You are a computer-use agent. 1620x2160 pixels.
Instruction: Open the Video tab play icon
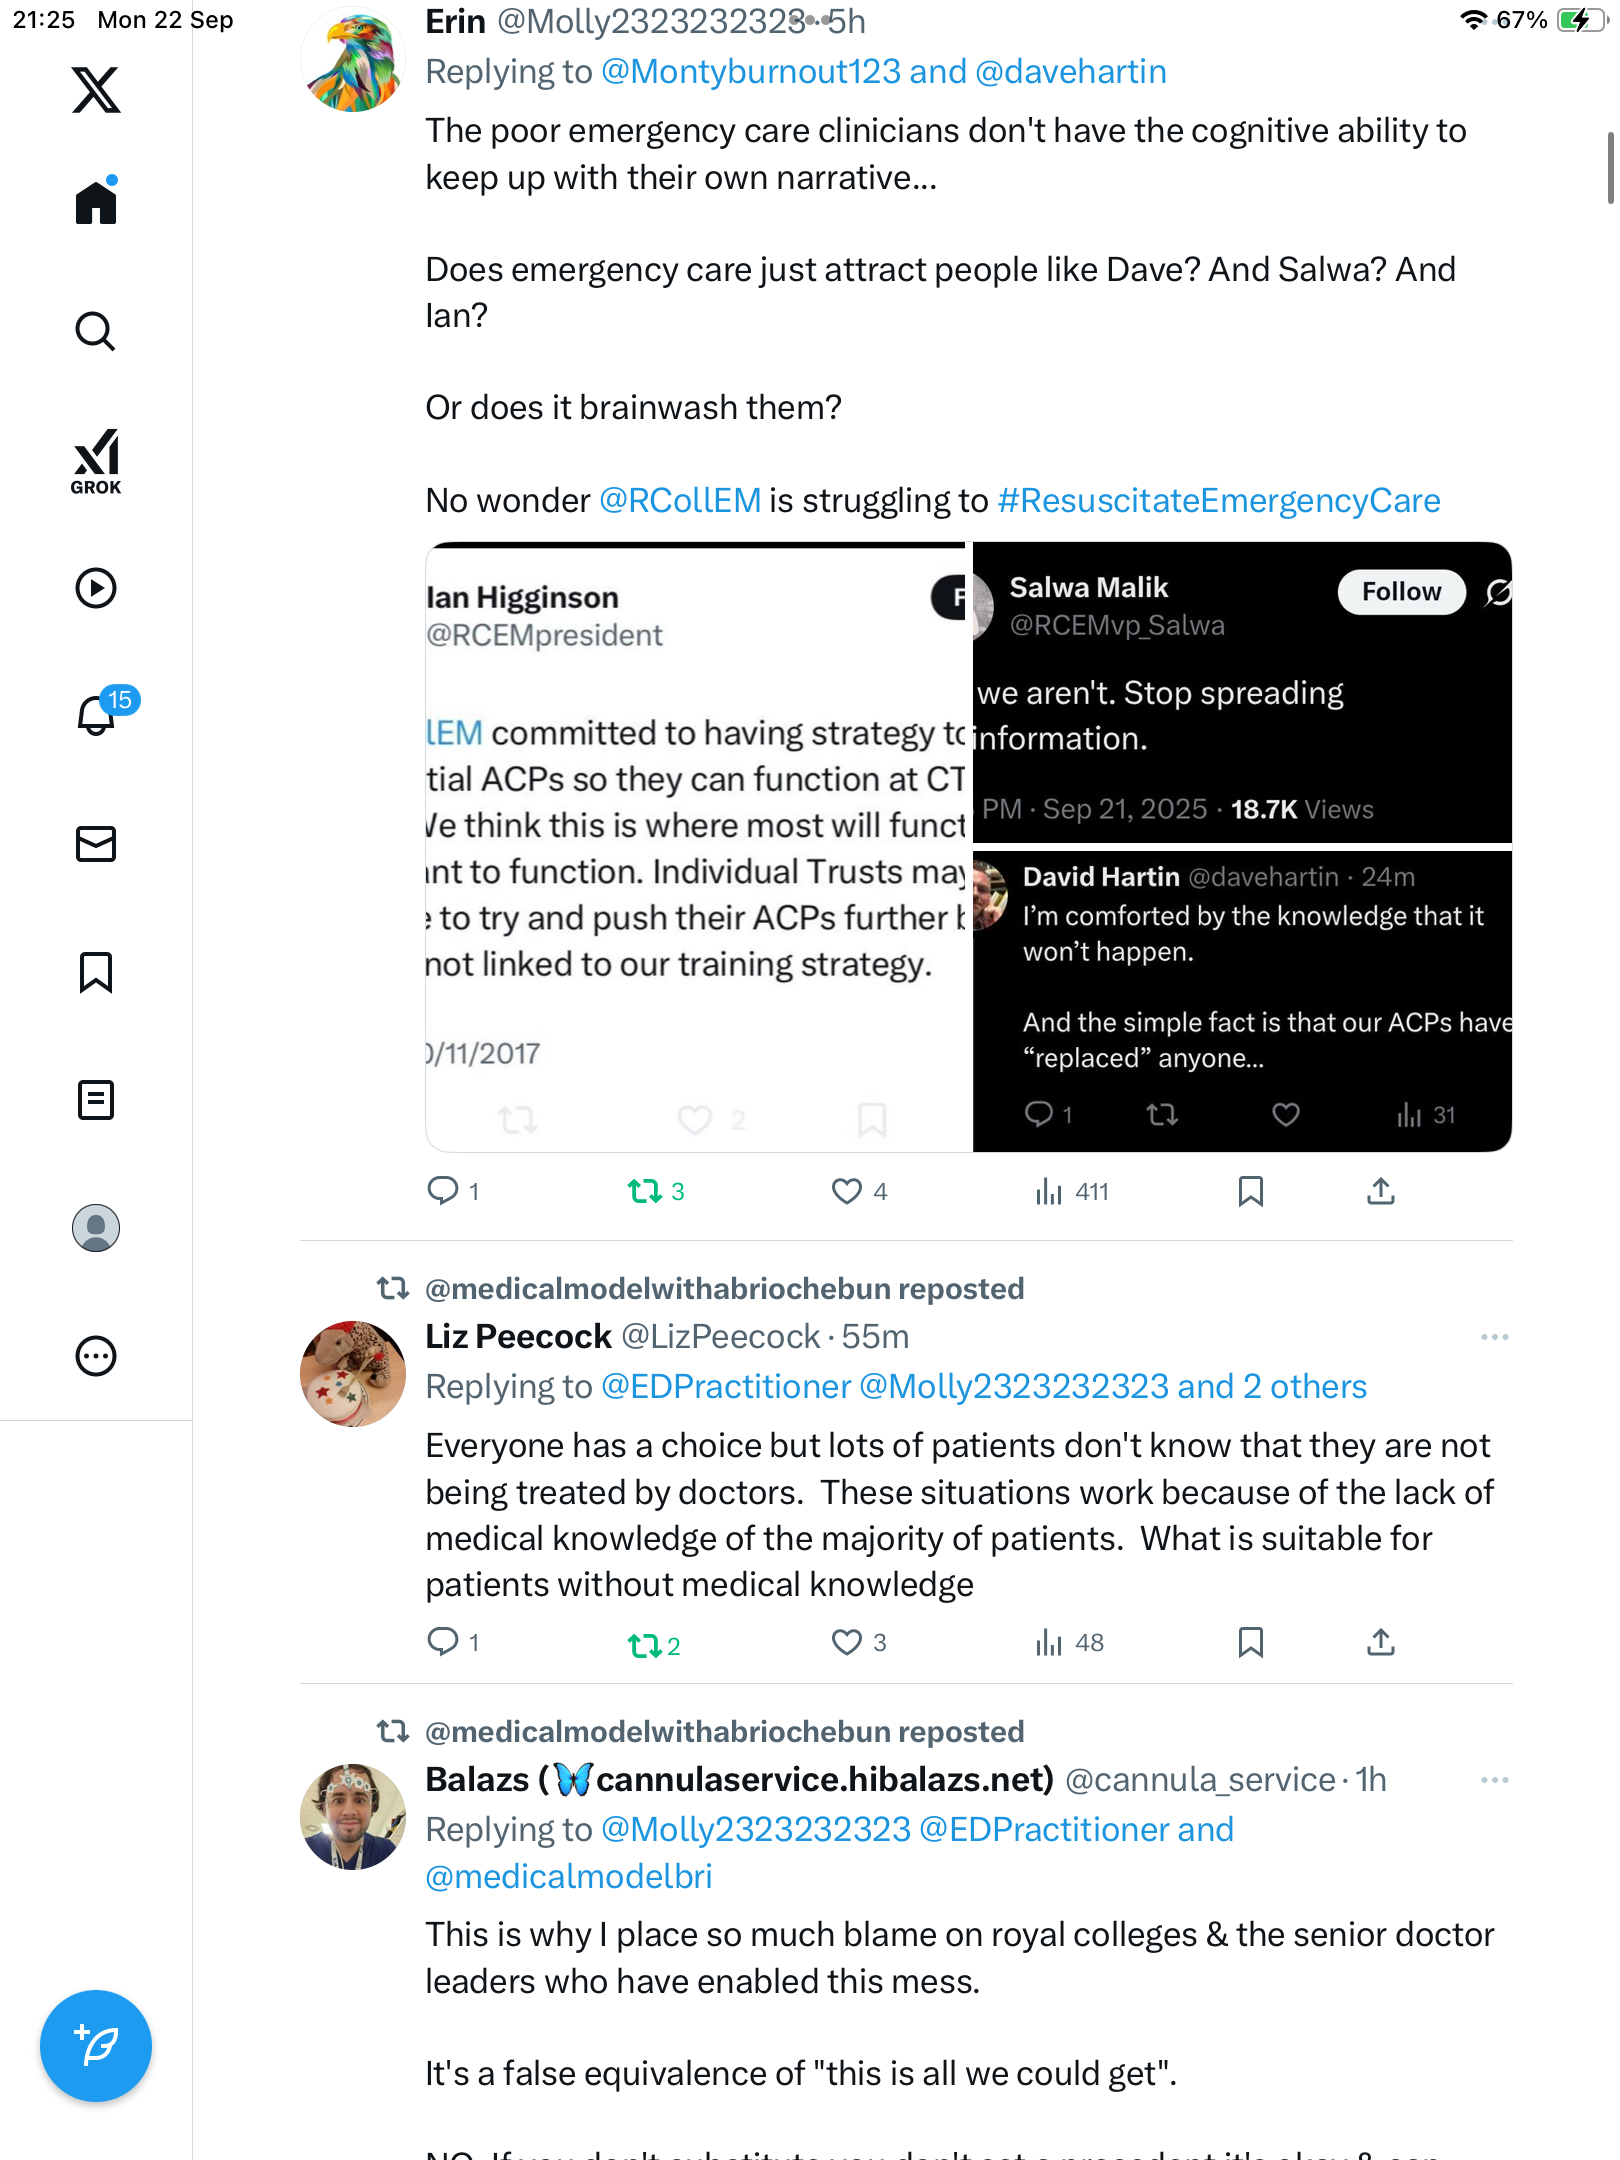click(x=96, y=588)
